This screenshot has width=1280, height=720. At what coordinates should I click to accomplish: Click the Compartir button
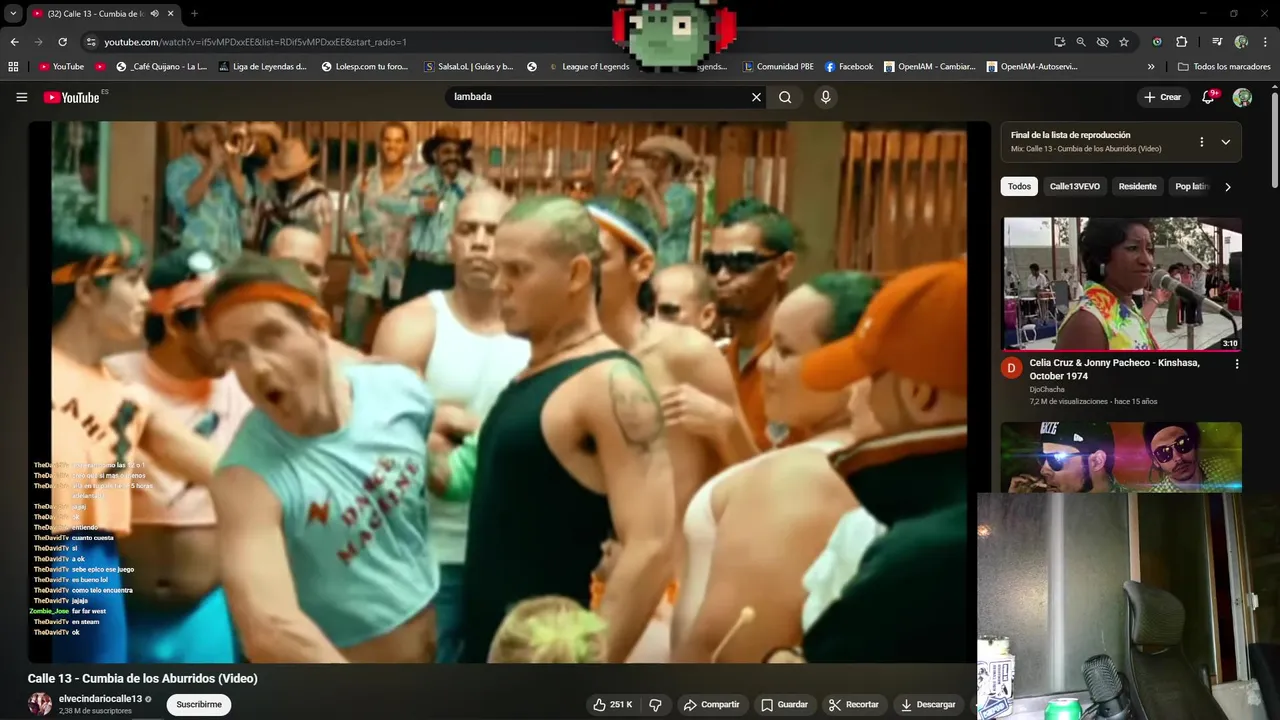[712, 704]
